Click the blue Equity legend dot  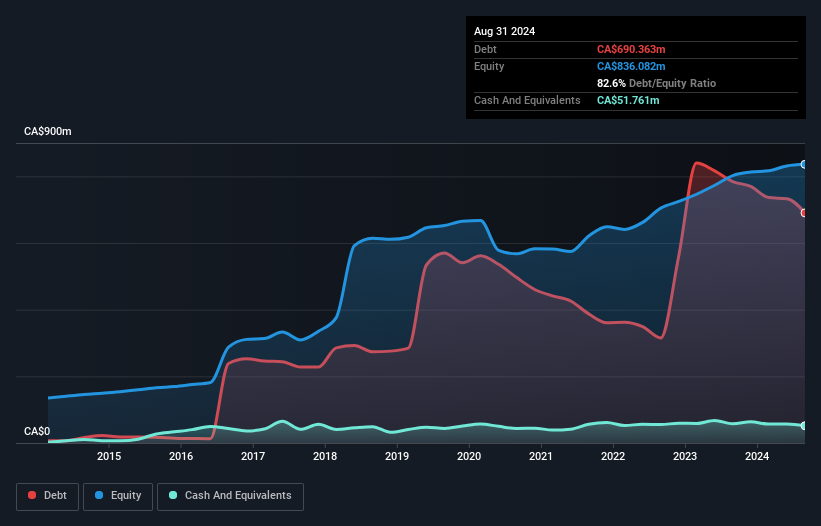(99, 495)
